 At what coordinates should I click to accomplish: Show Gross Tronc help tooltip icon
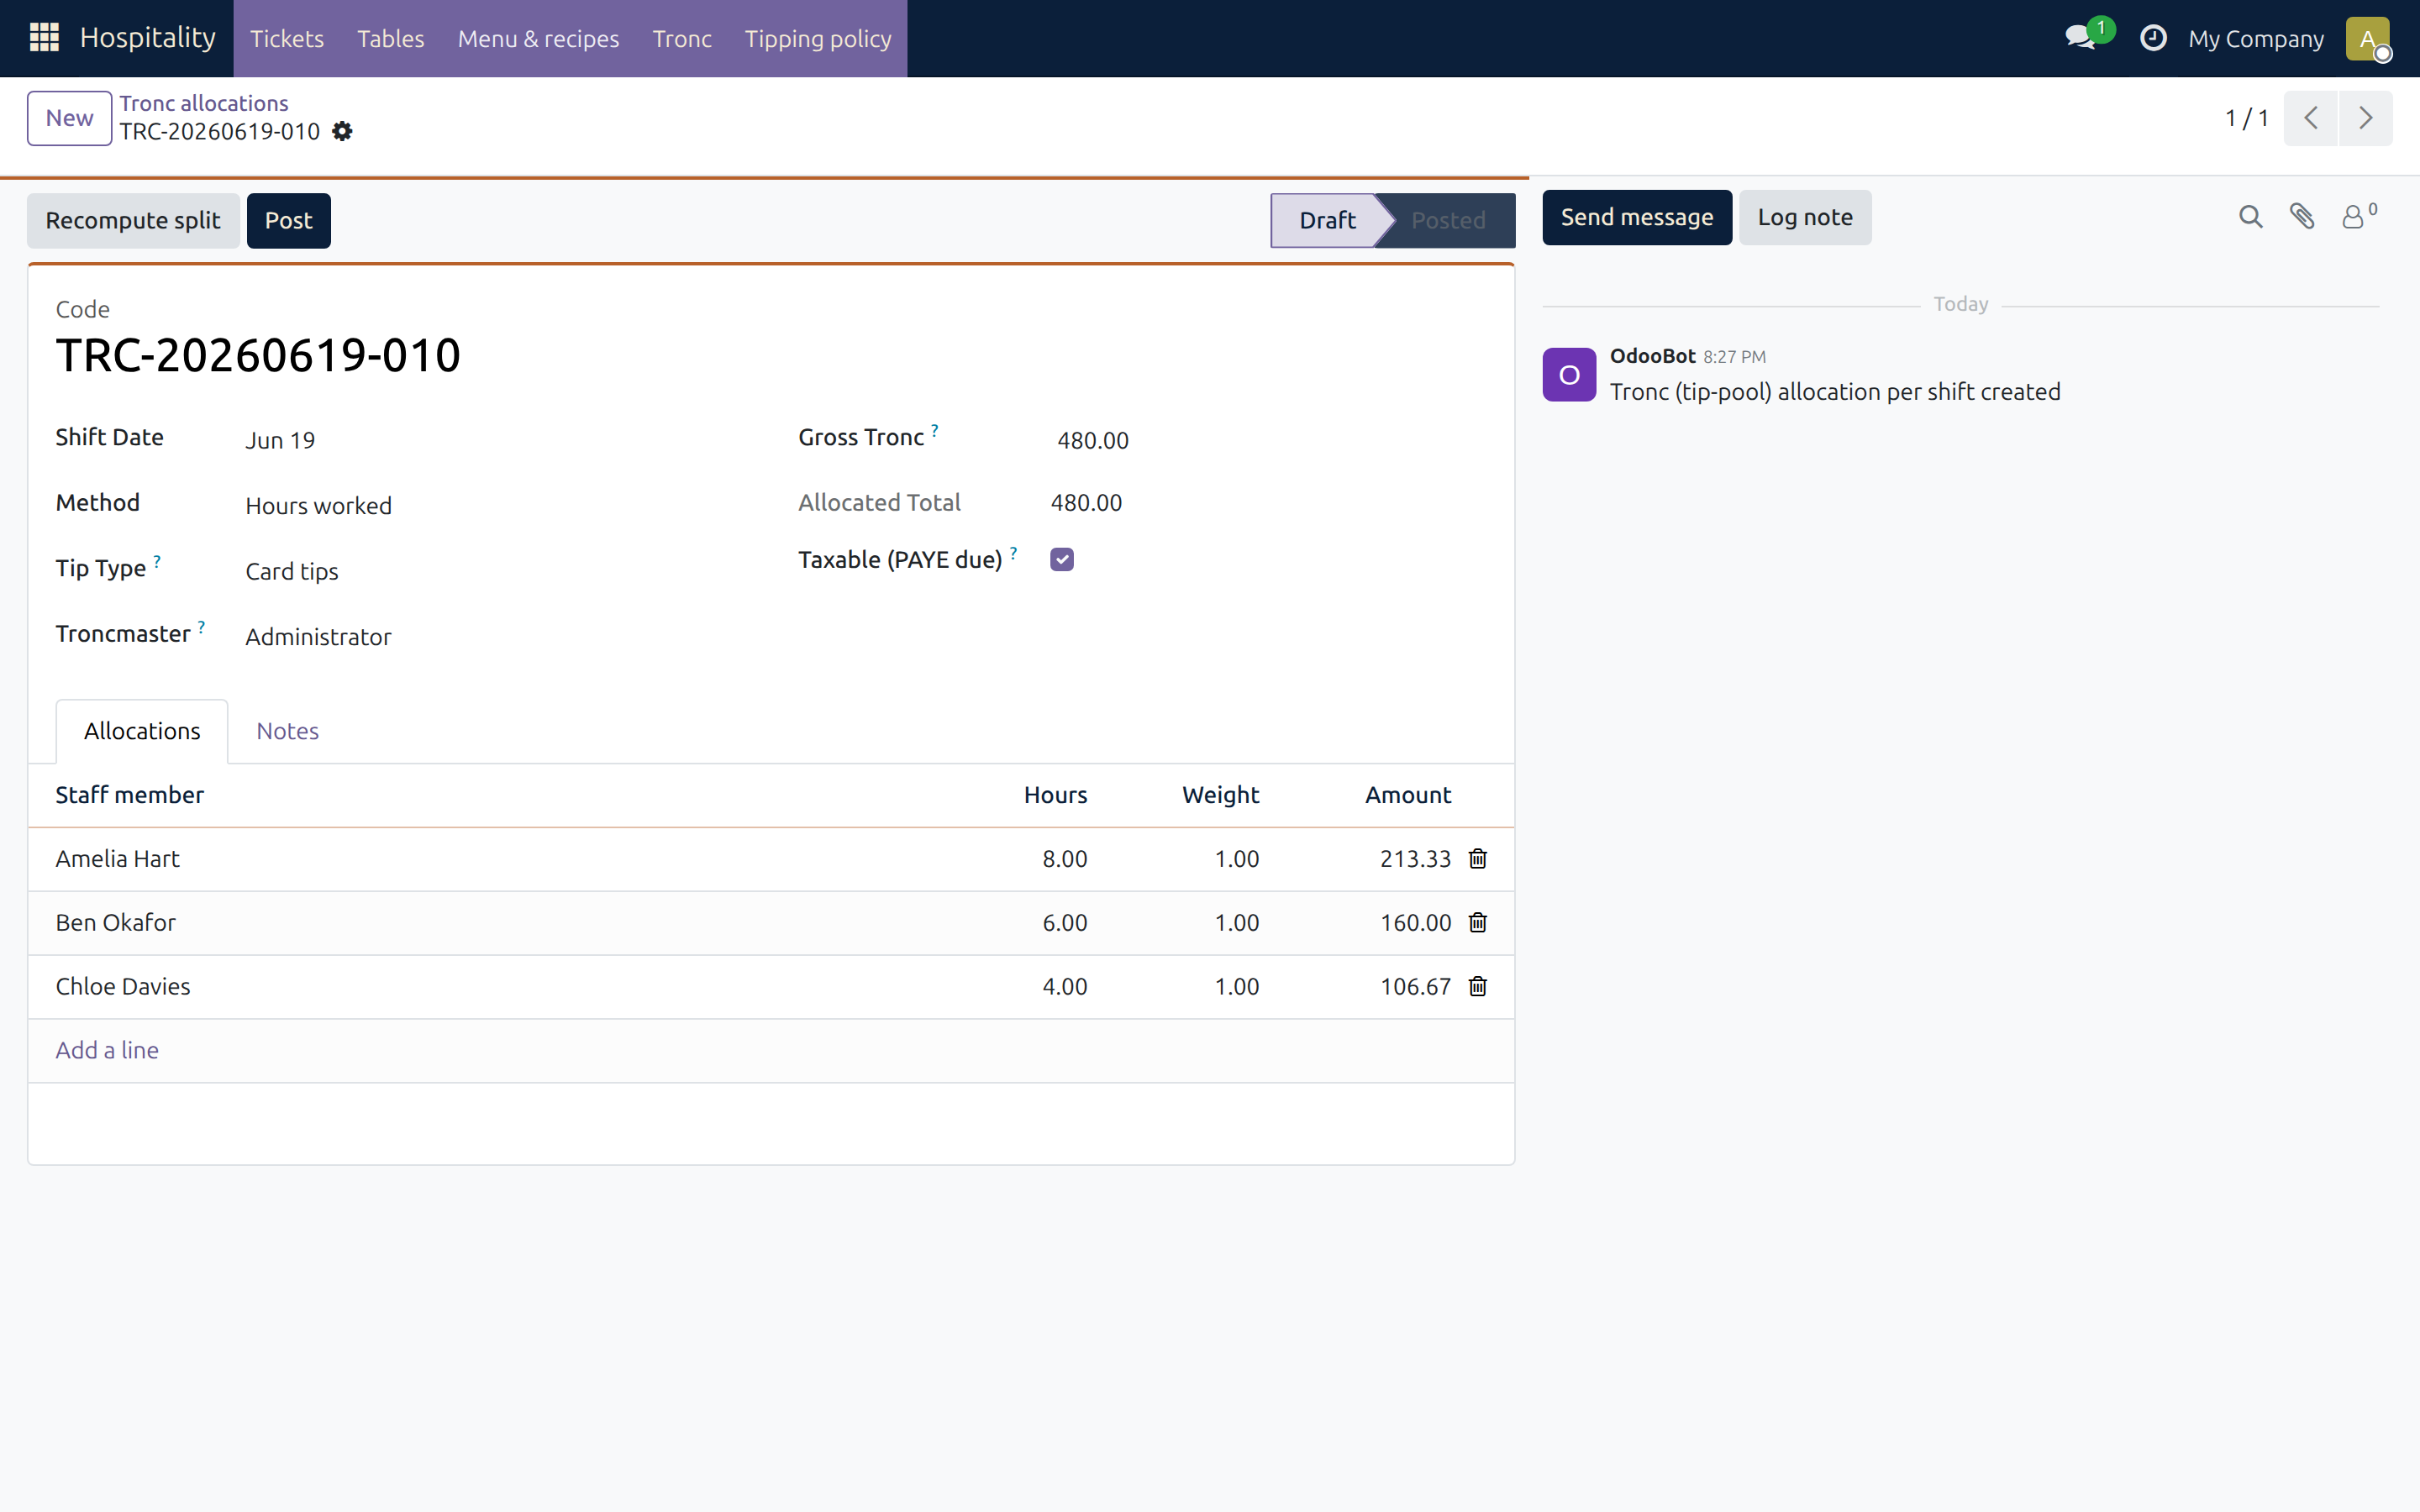click(x=935, y=430)
